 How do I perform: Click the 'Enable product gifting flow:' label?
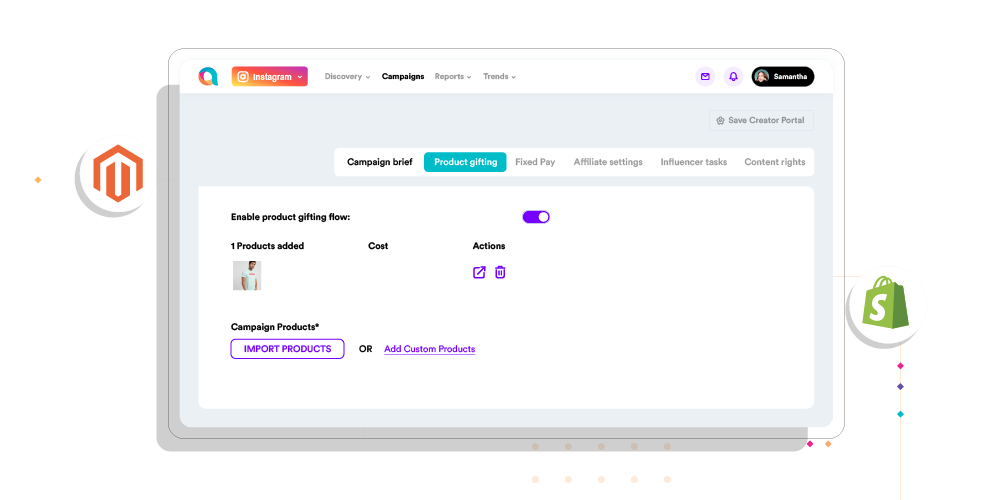(290, 217)
